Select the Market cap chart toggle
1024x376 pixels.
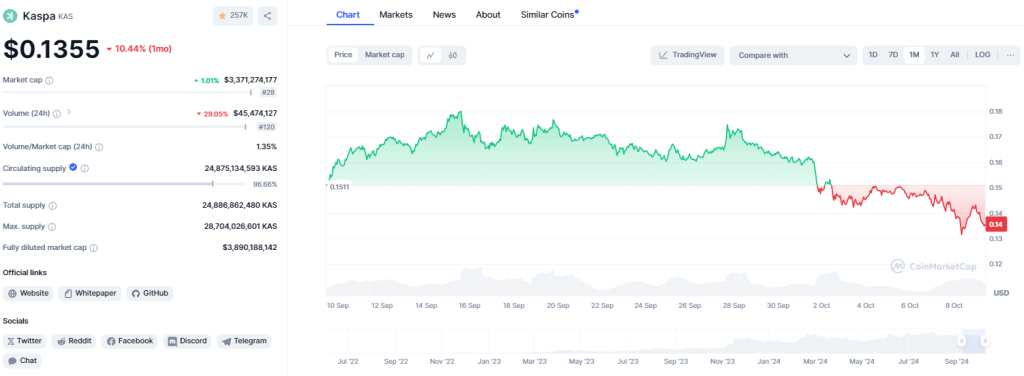[x=385, y=55]
